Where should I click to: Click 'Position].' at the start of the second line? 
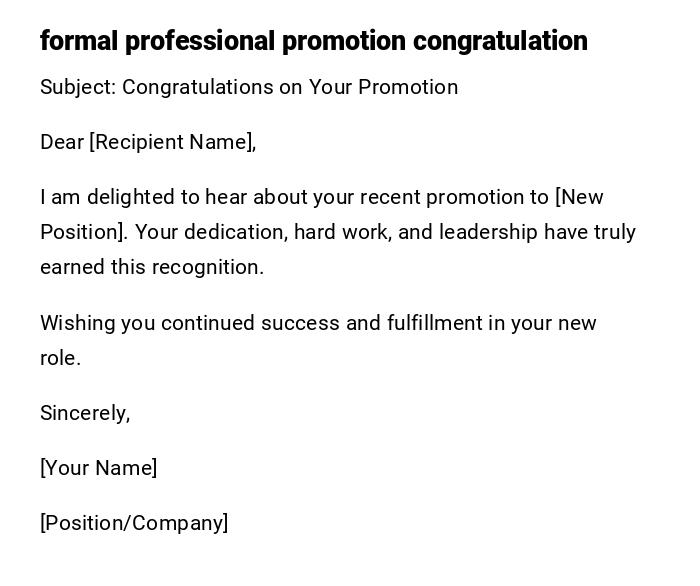tap(84, 232)
